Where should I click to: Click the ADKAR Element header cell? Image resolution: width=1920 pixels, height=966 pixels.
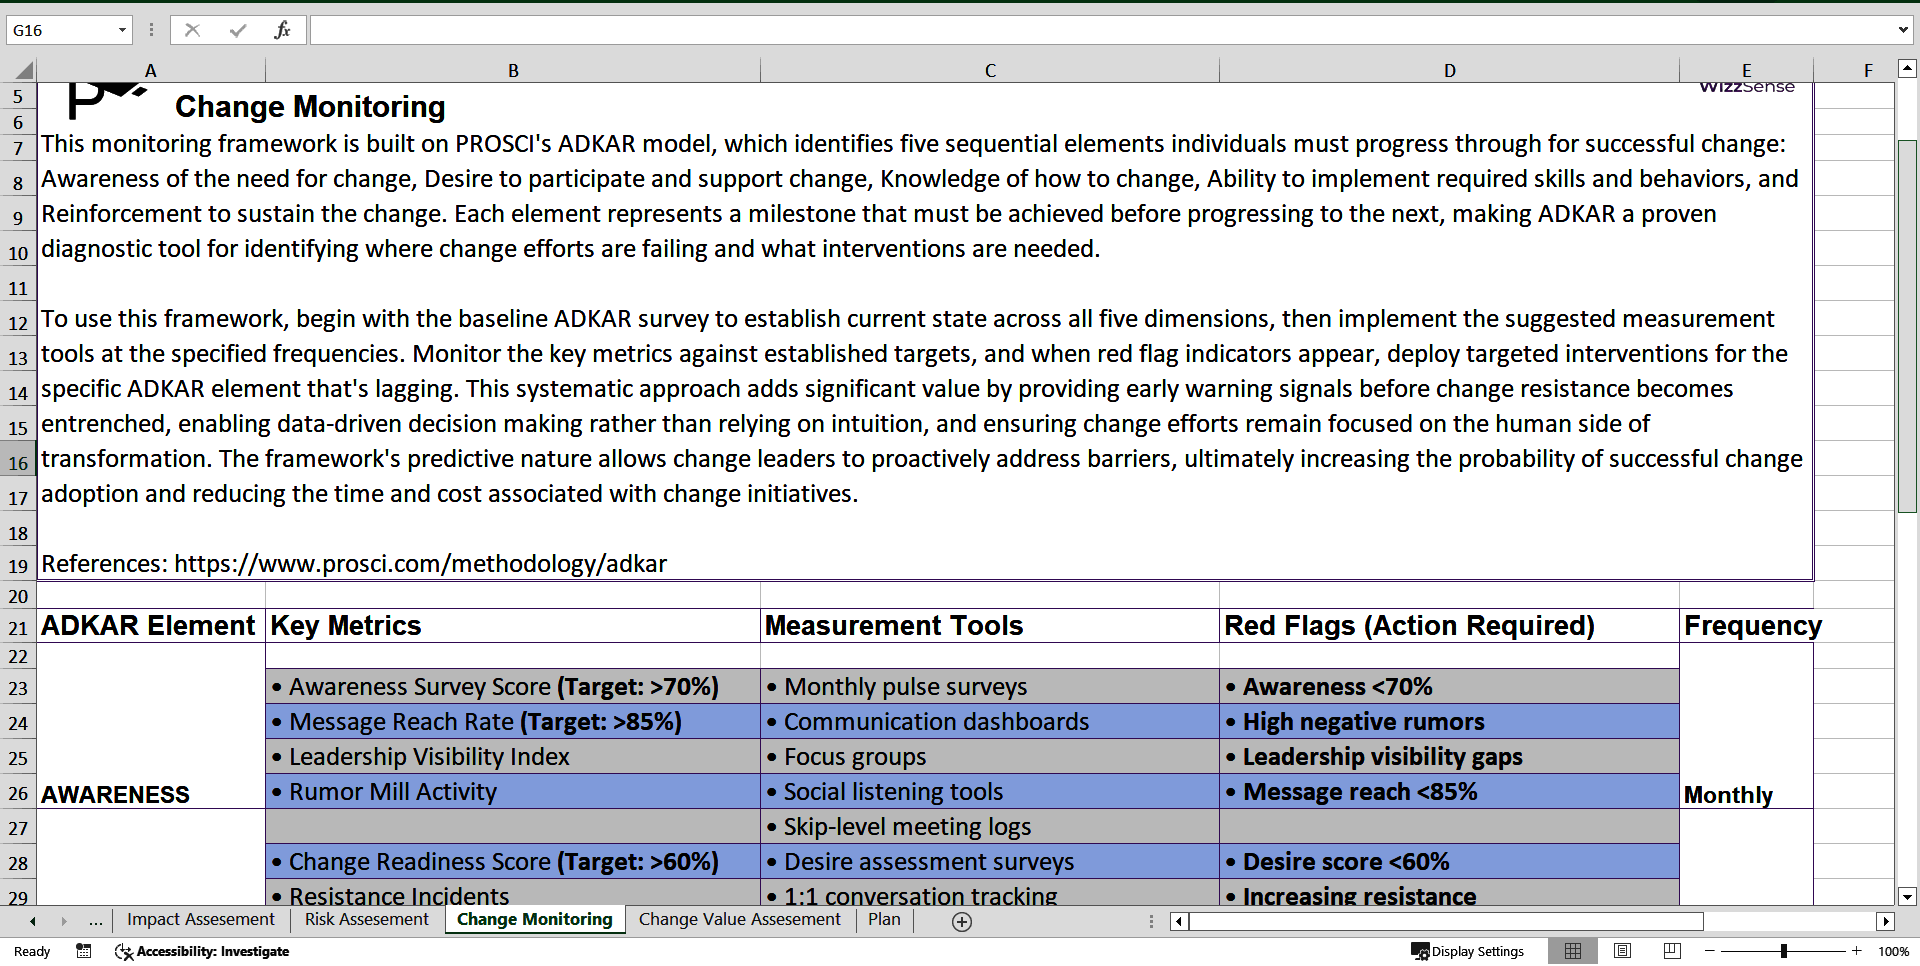point(151,626)
